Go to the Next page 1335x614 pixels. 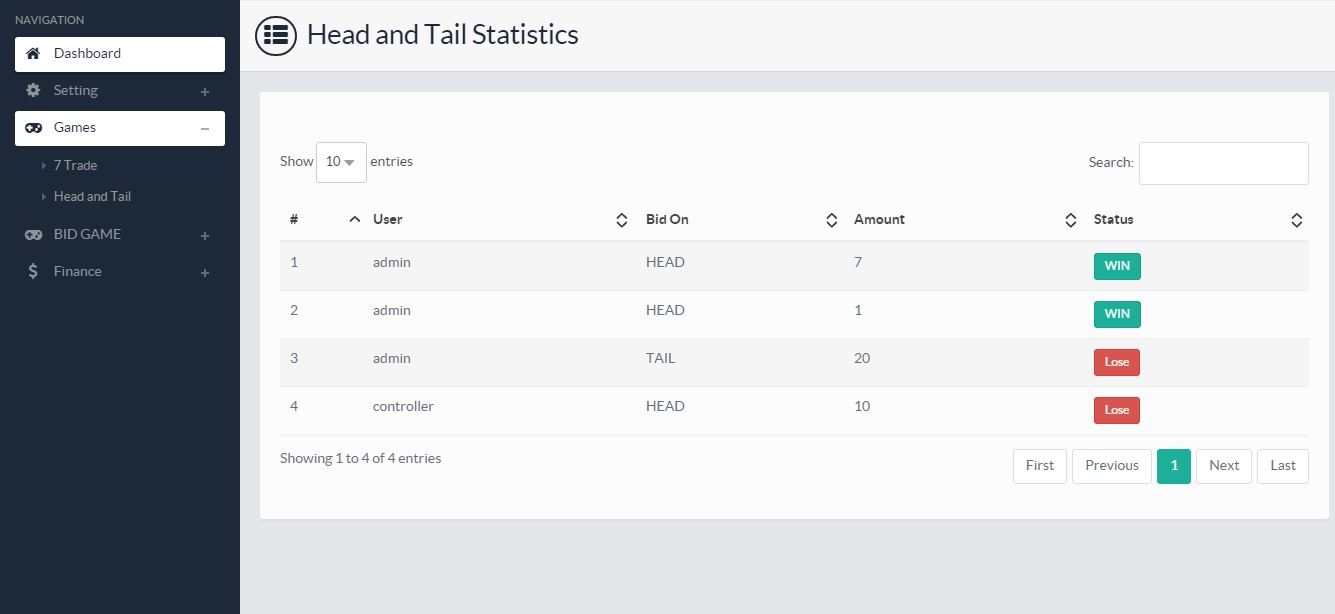click(x=1223, y=466)
